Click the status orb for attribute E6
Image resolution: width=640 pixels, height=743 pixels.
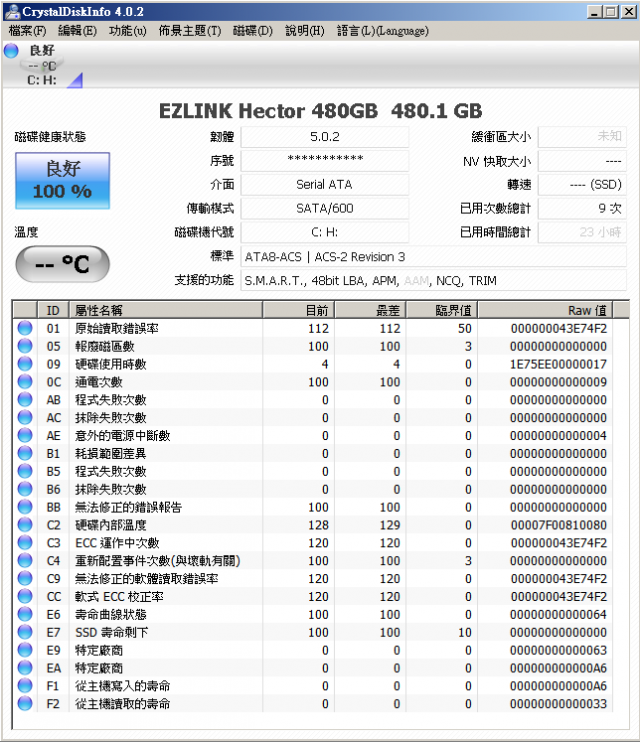pos(25,614)
